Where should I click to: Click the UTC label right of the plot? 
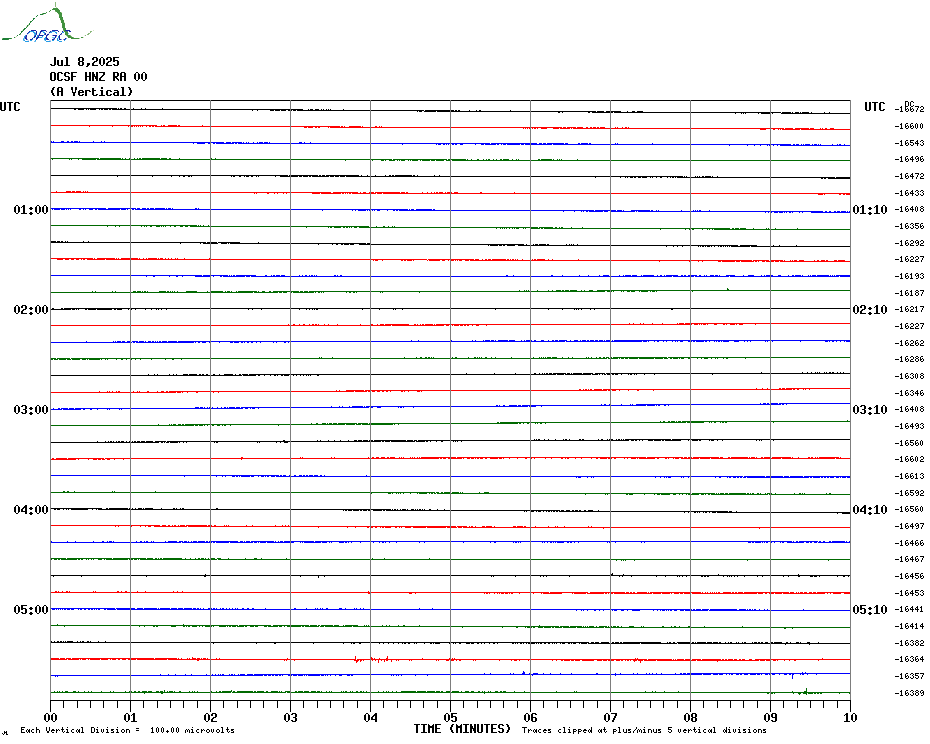874,107
